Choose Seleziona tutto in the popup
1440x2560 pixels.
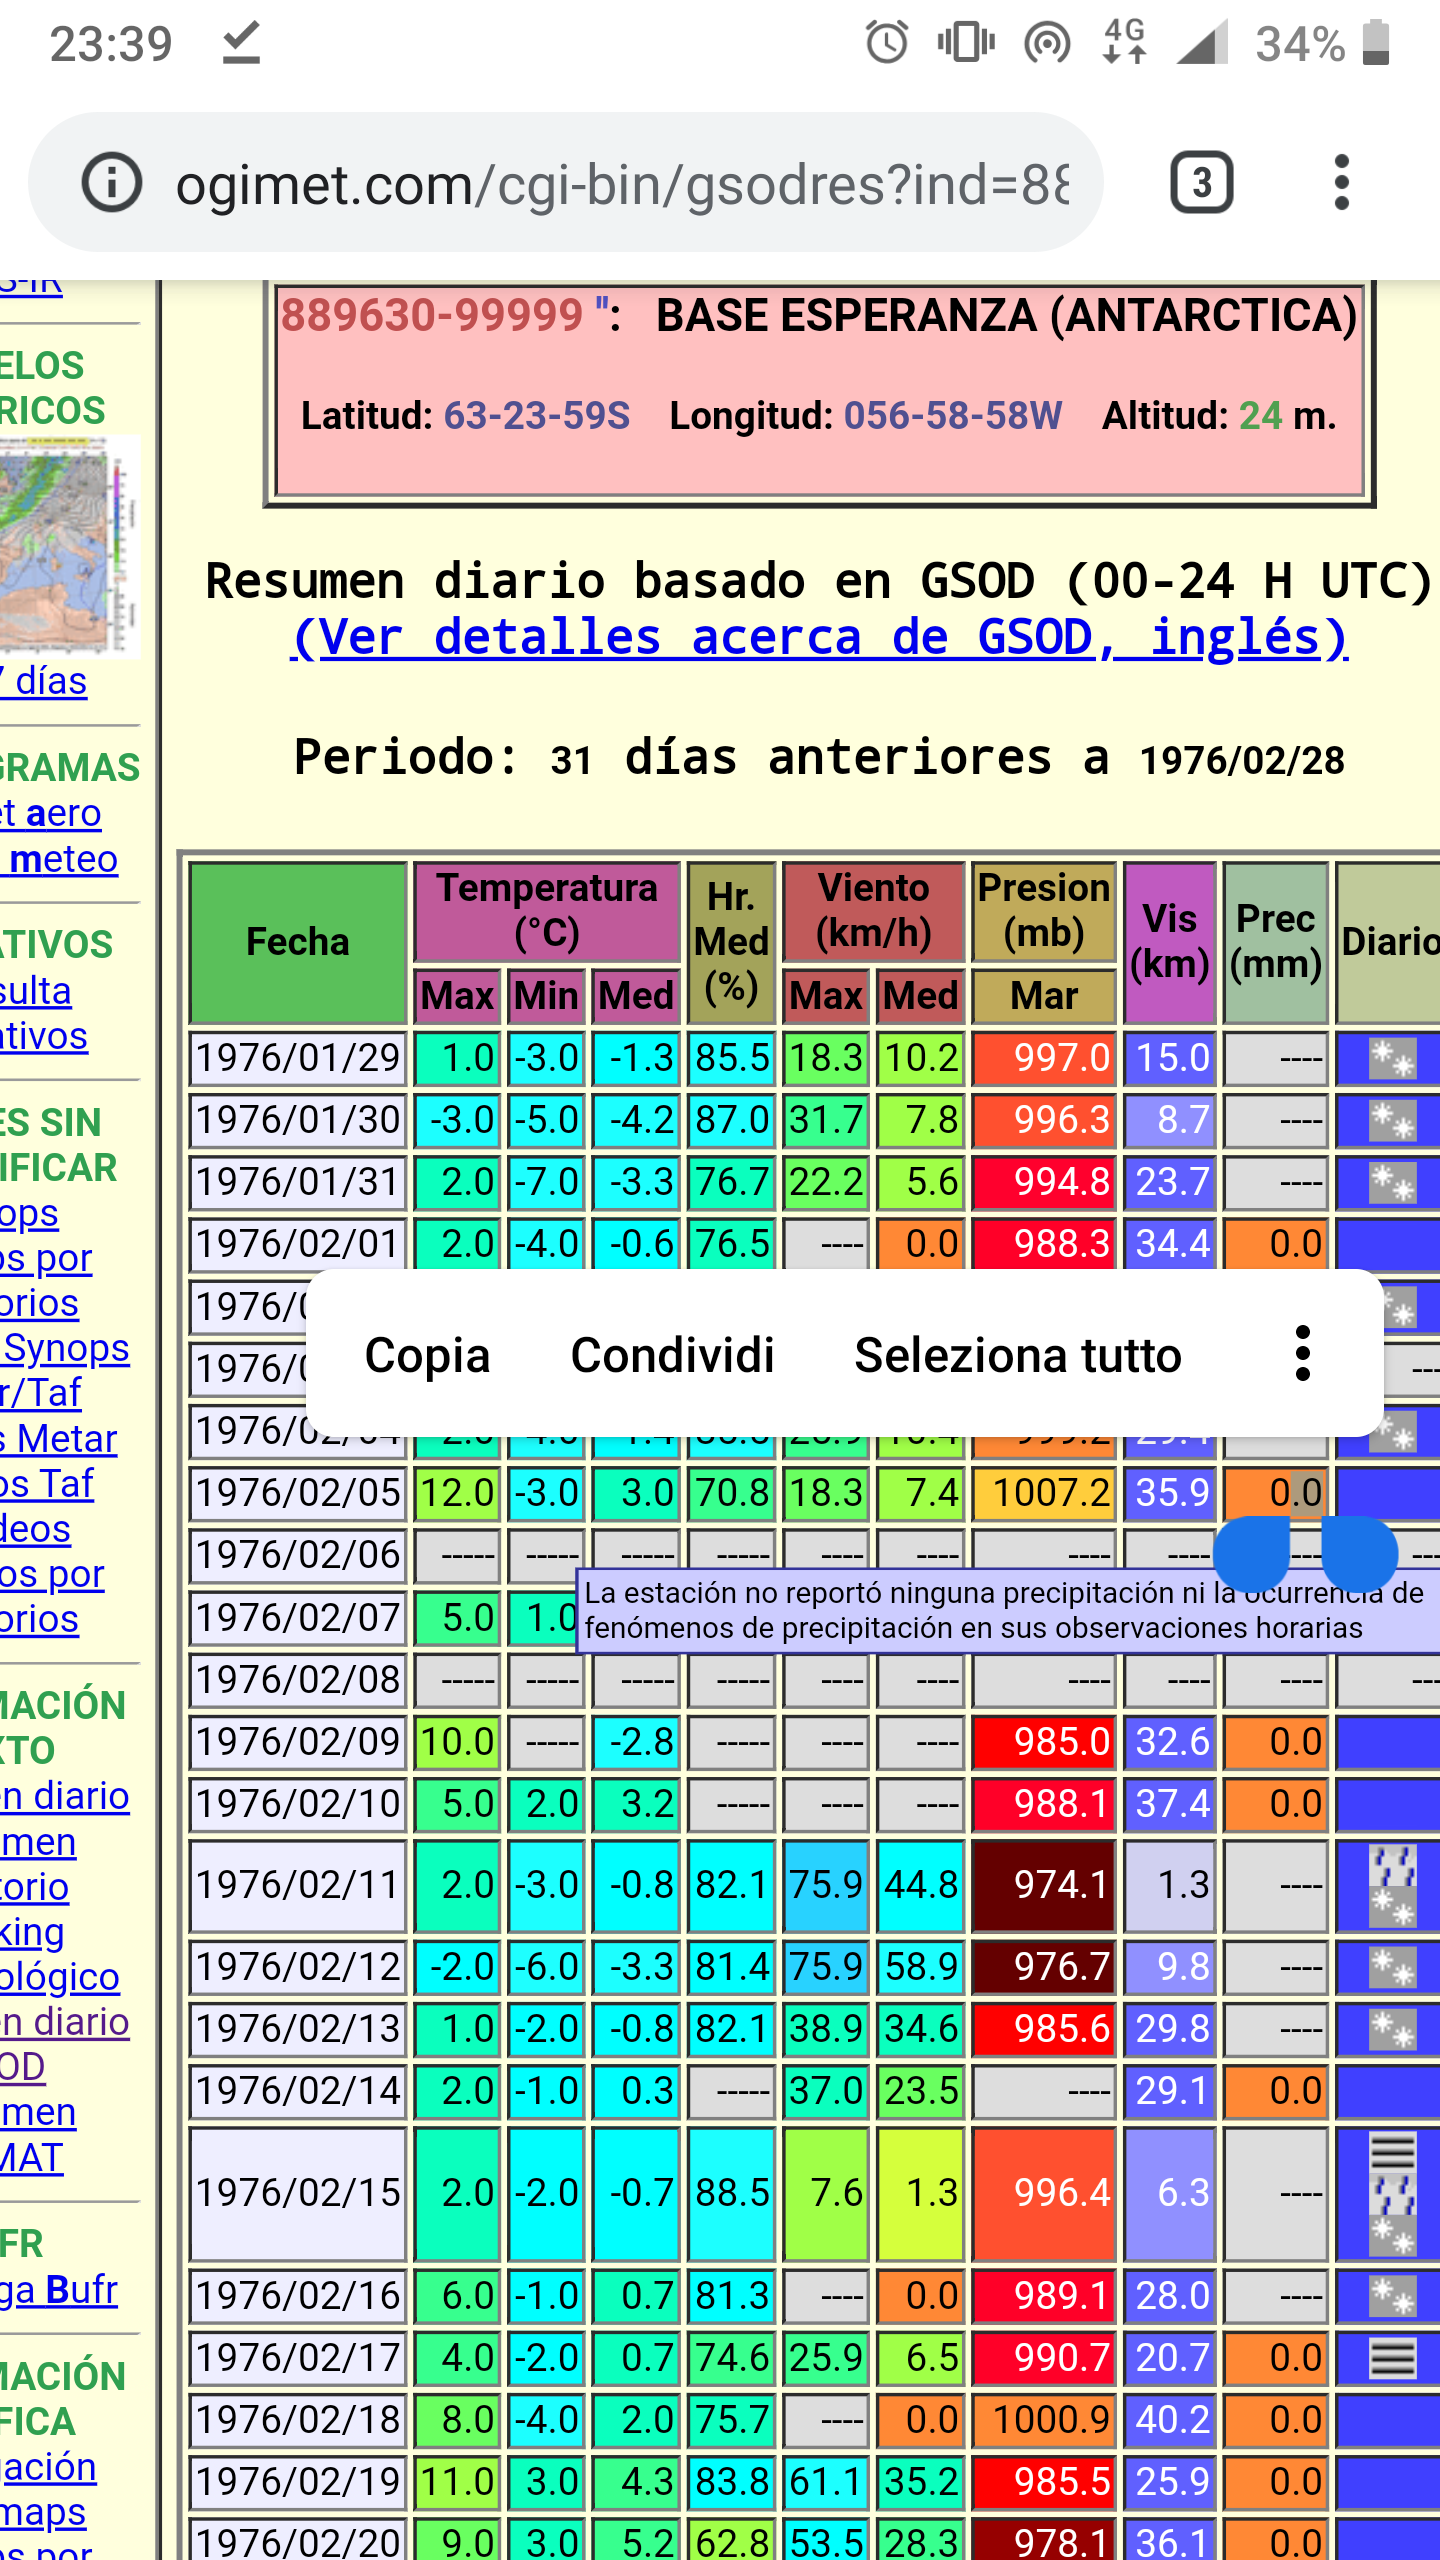tap(1017, 1355)
